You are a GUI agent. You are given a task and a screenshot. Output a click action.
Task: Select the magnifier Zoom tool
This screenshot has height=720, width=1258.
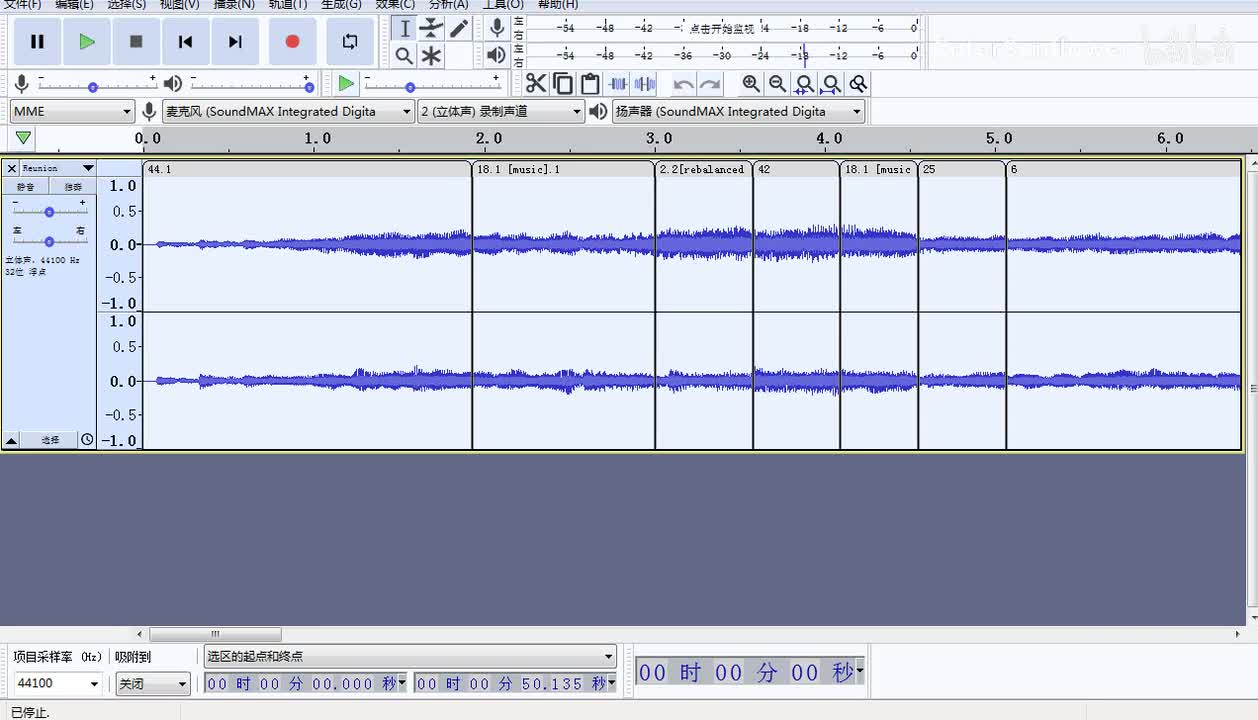pos(404,56)
